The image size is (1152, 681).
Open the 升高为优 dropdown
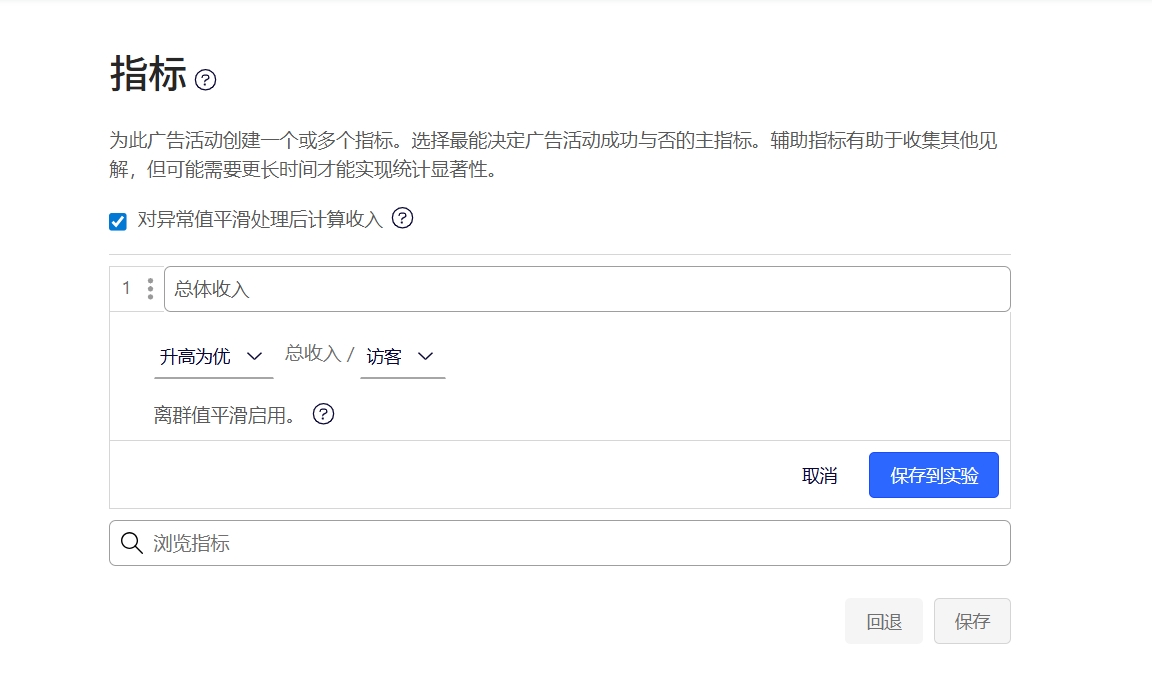click(213, 356)
